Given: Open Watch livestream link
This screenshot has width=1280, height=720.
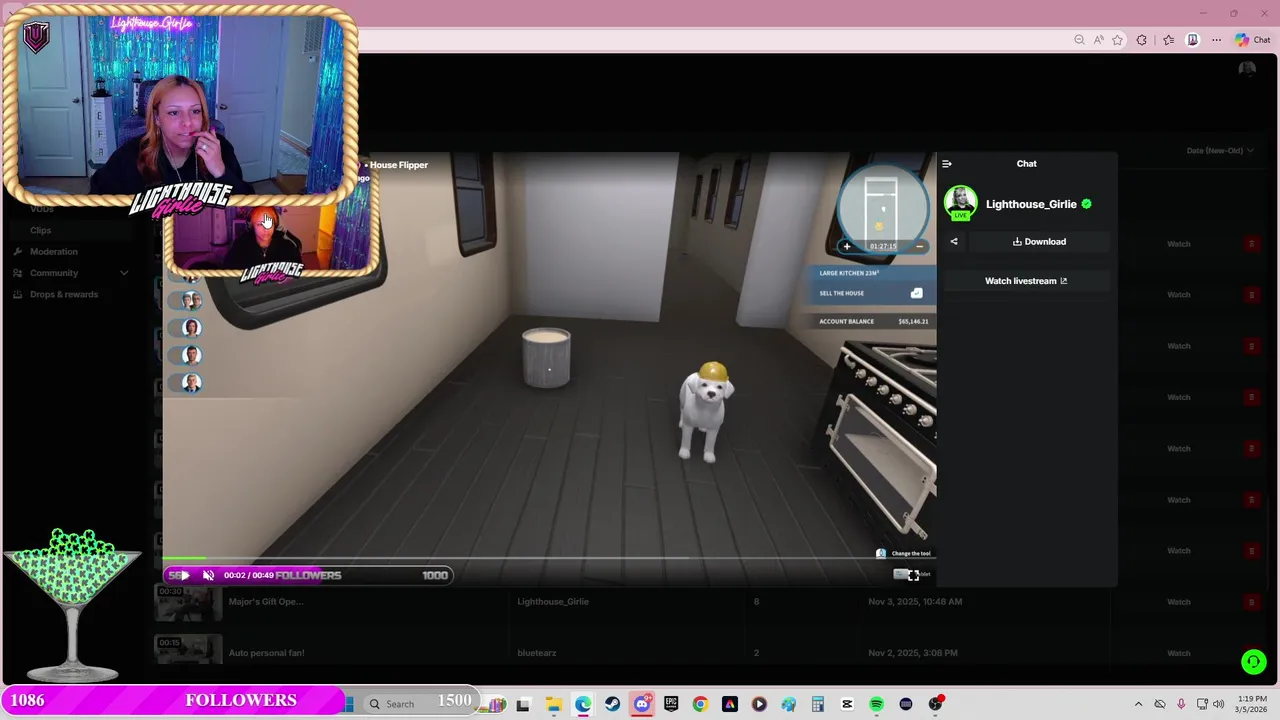Looking at the screenshot, I should (x=1026, y=281).
